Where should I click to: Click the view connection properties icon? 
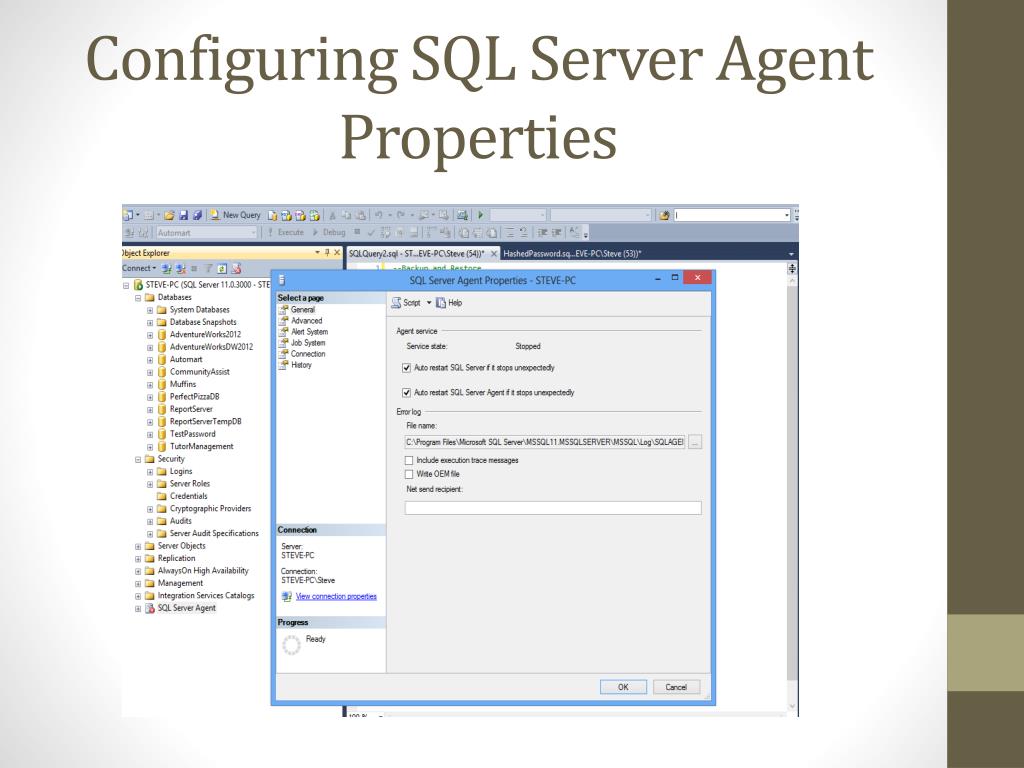pos(286,596)
